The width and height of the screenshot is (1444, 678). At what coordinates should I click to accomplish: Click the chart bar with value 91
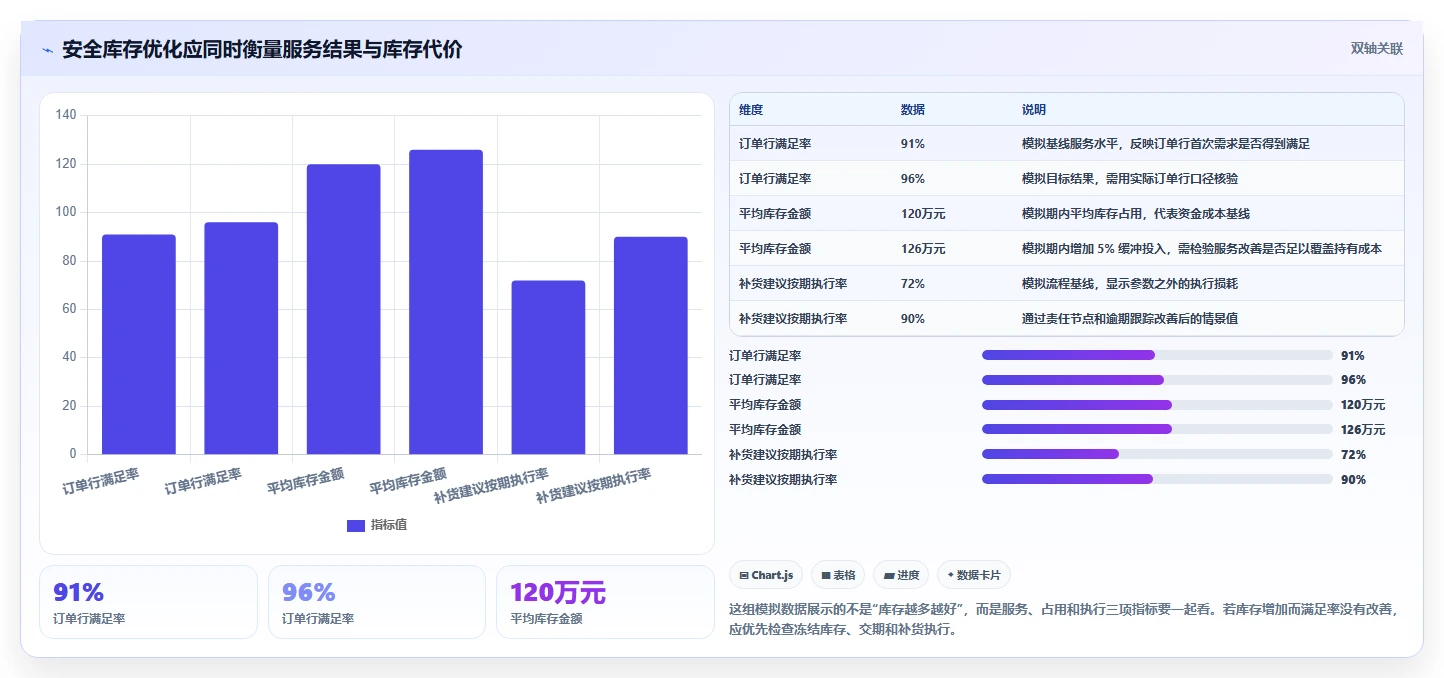[139, 344]
